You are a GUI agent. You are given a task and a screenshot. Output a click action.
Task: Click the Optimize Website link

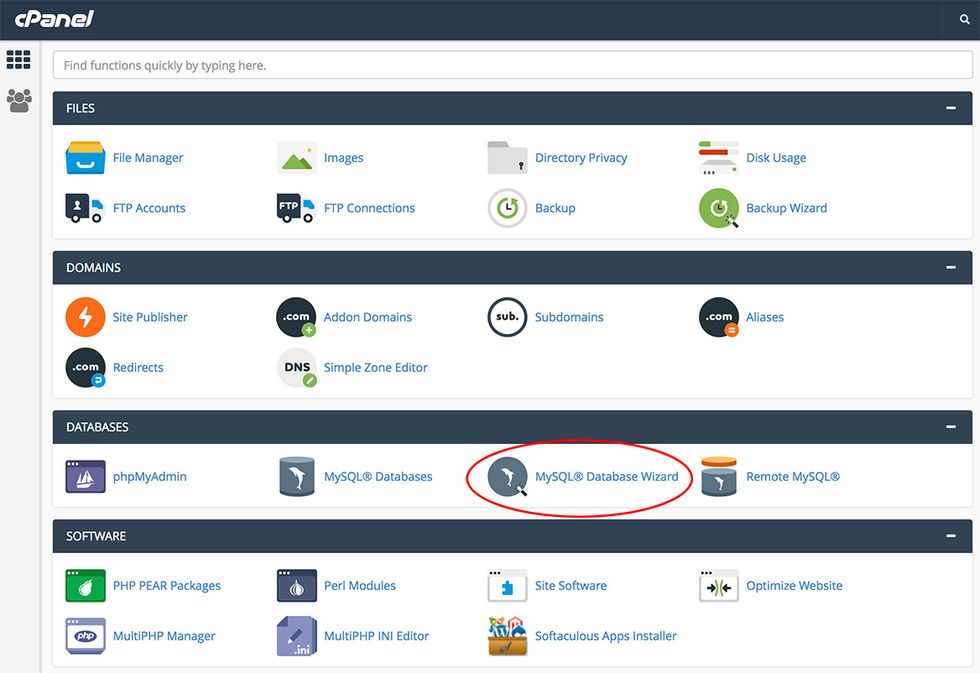tap(794, 586)
